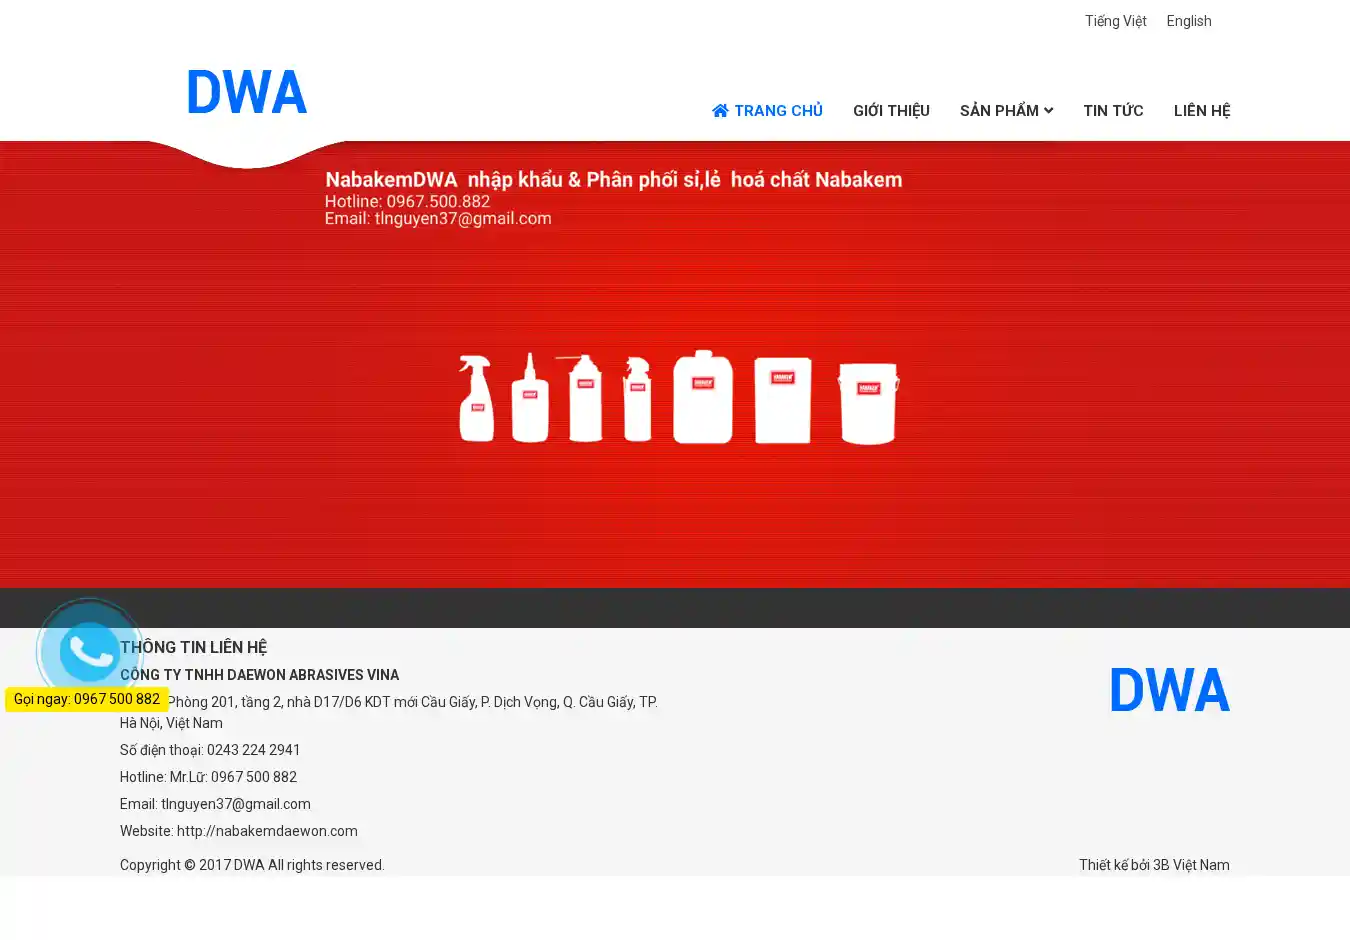The height and width of the screenshot is (940, 1350).
Task: Open the nabakemdaewon.com website link
Action: tap(267, 831)
